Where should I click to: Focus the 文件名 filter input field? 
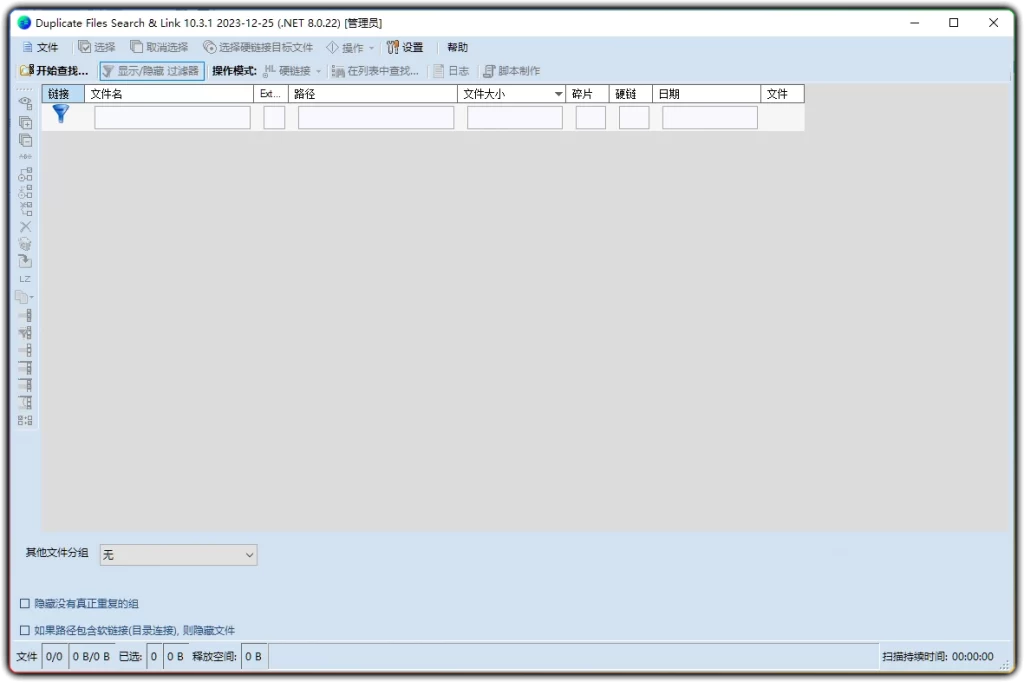point(172,118)
